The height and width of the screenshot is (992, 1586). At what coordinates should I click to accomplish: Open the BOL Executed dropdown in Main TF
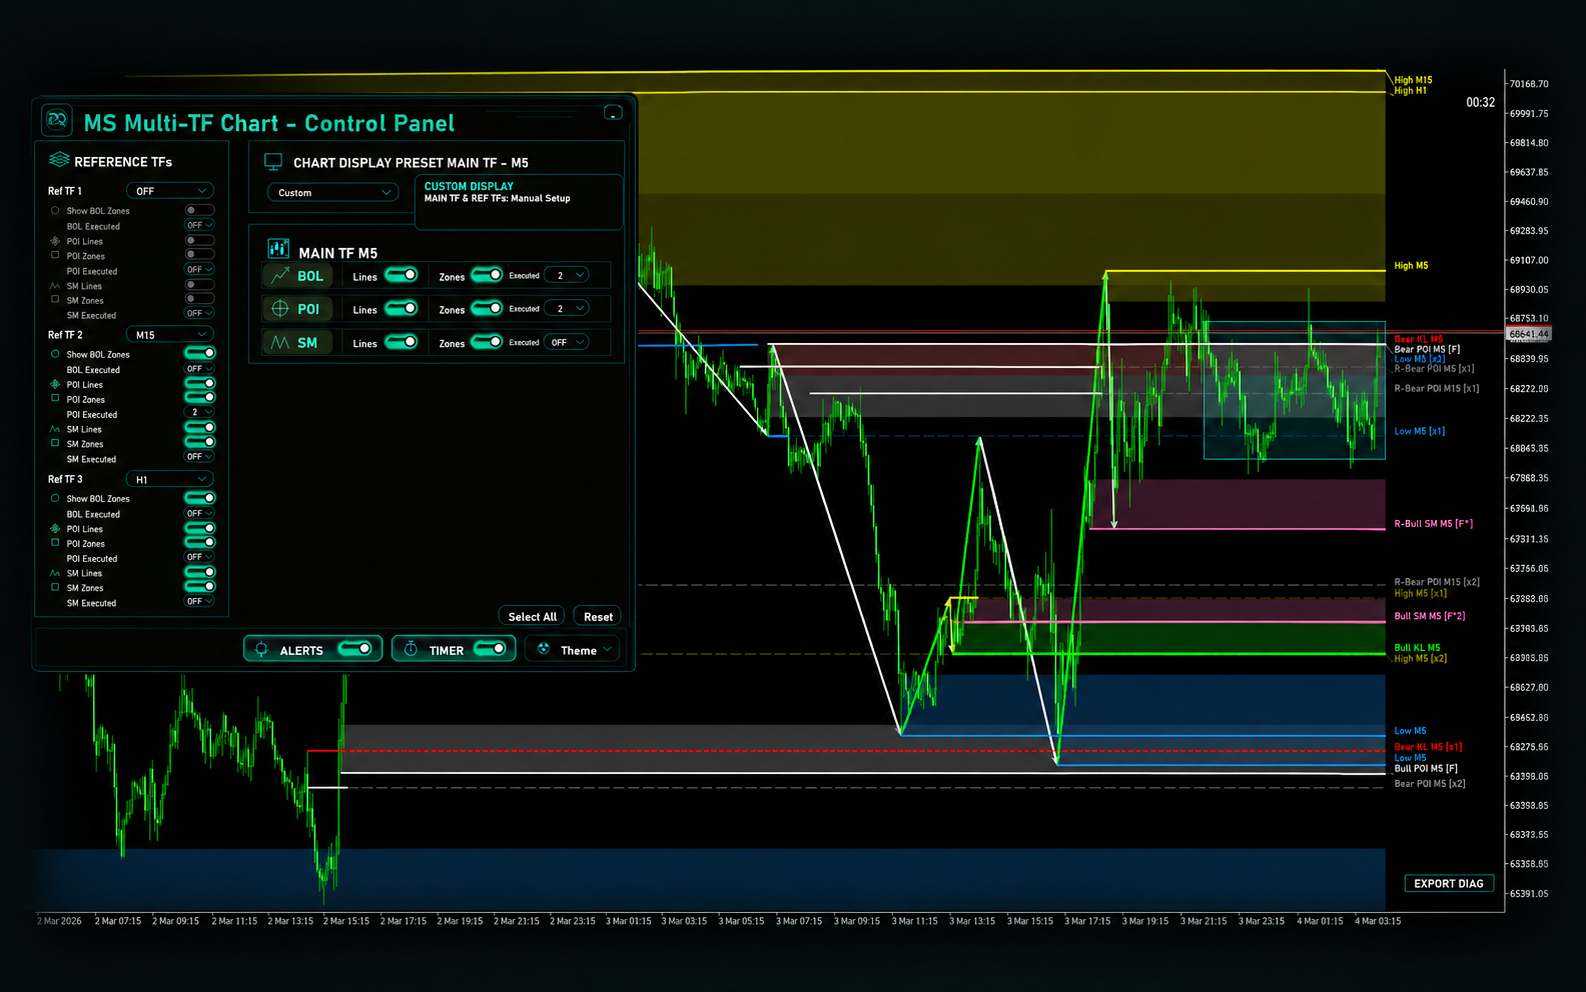(x=566, y=275)
